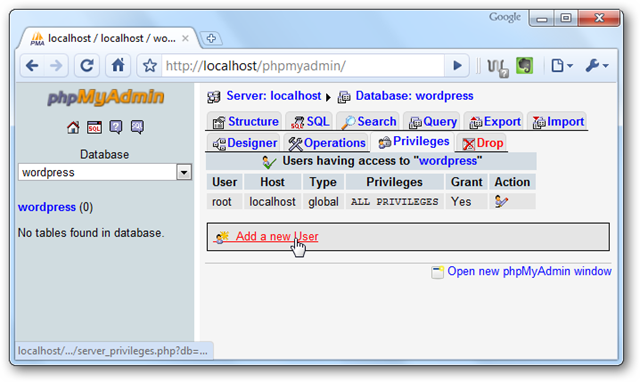
Task: Click the address bar URL field
Action: [303, 66]
